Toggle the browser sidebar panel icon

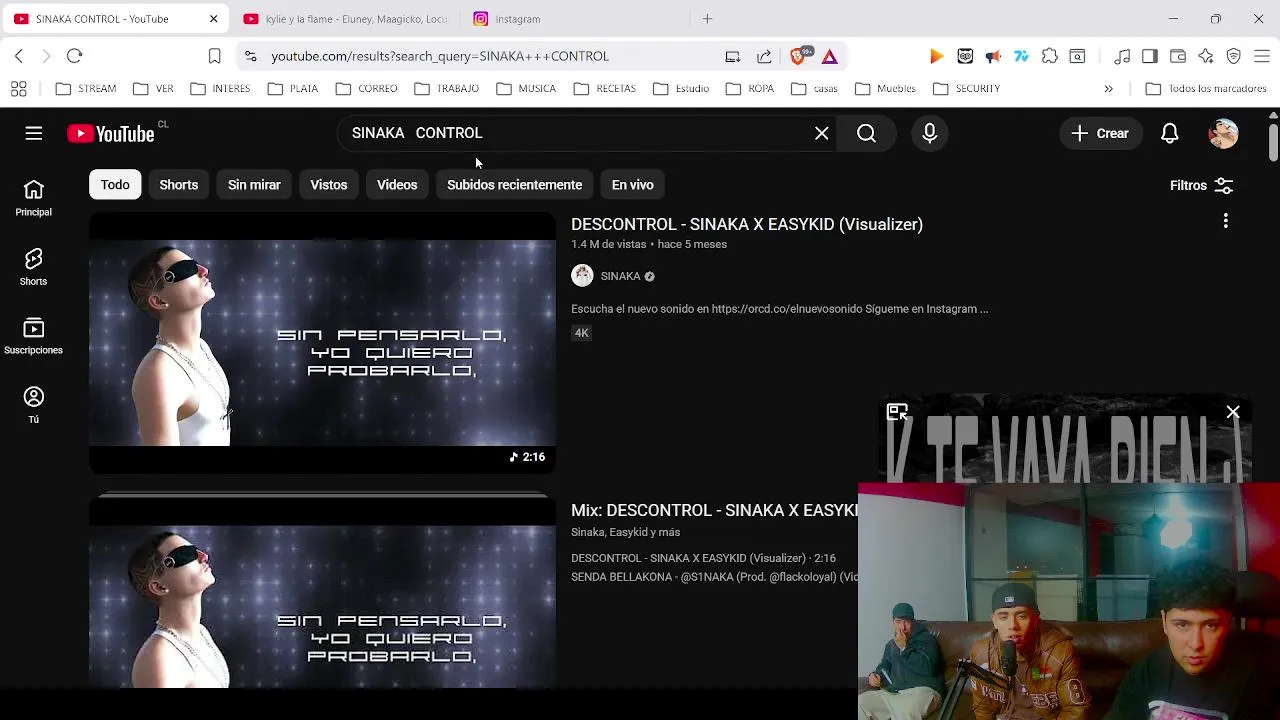[x=1150, y=56]
